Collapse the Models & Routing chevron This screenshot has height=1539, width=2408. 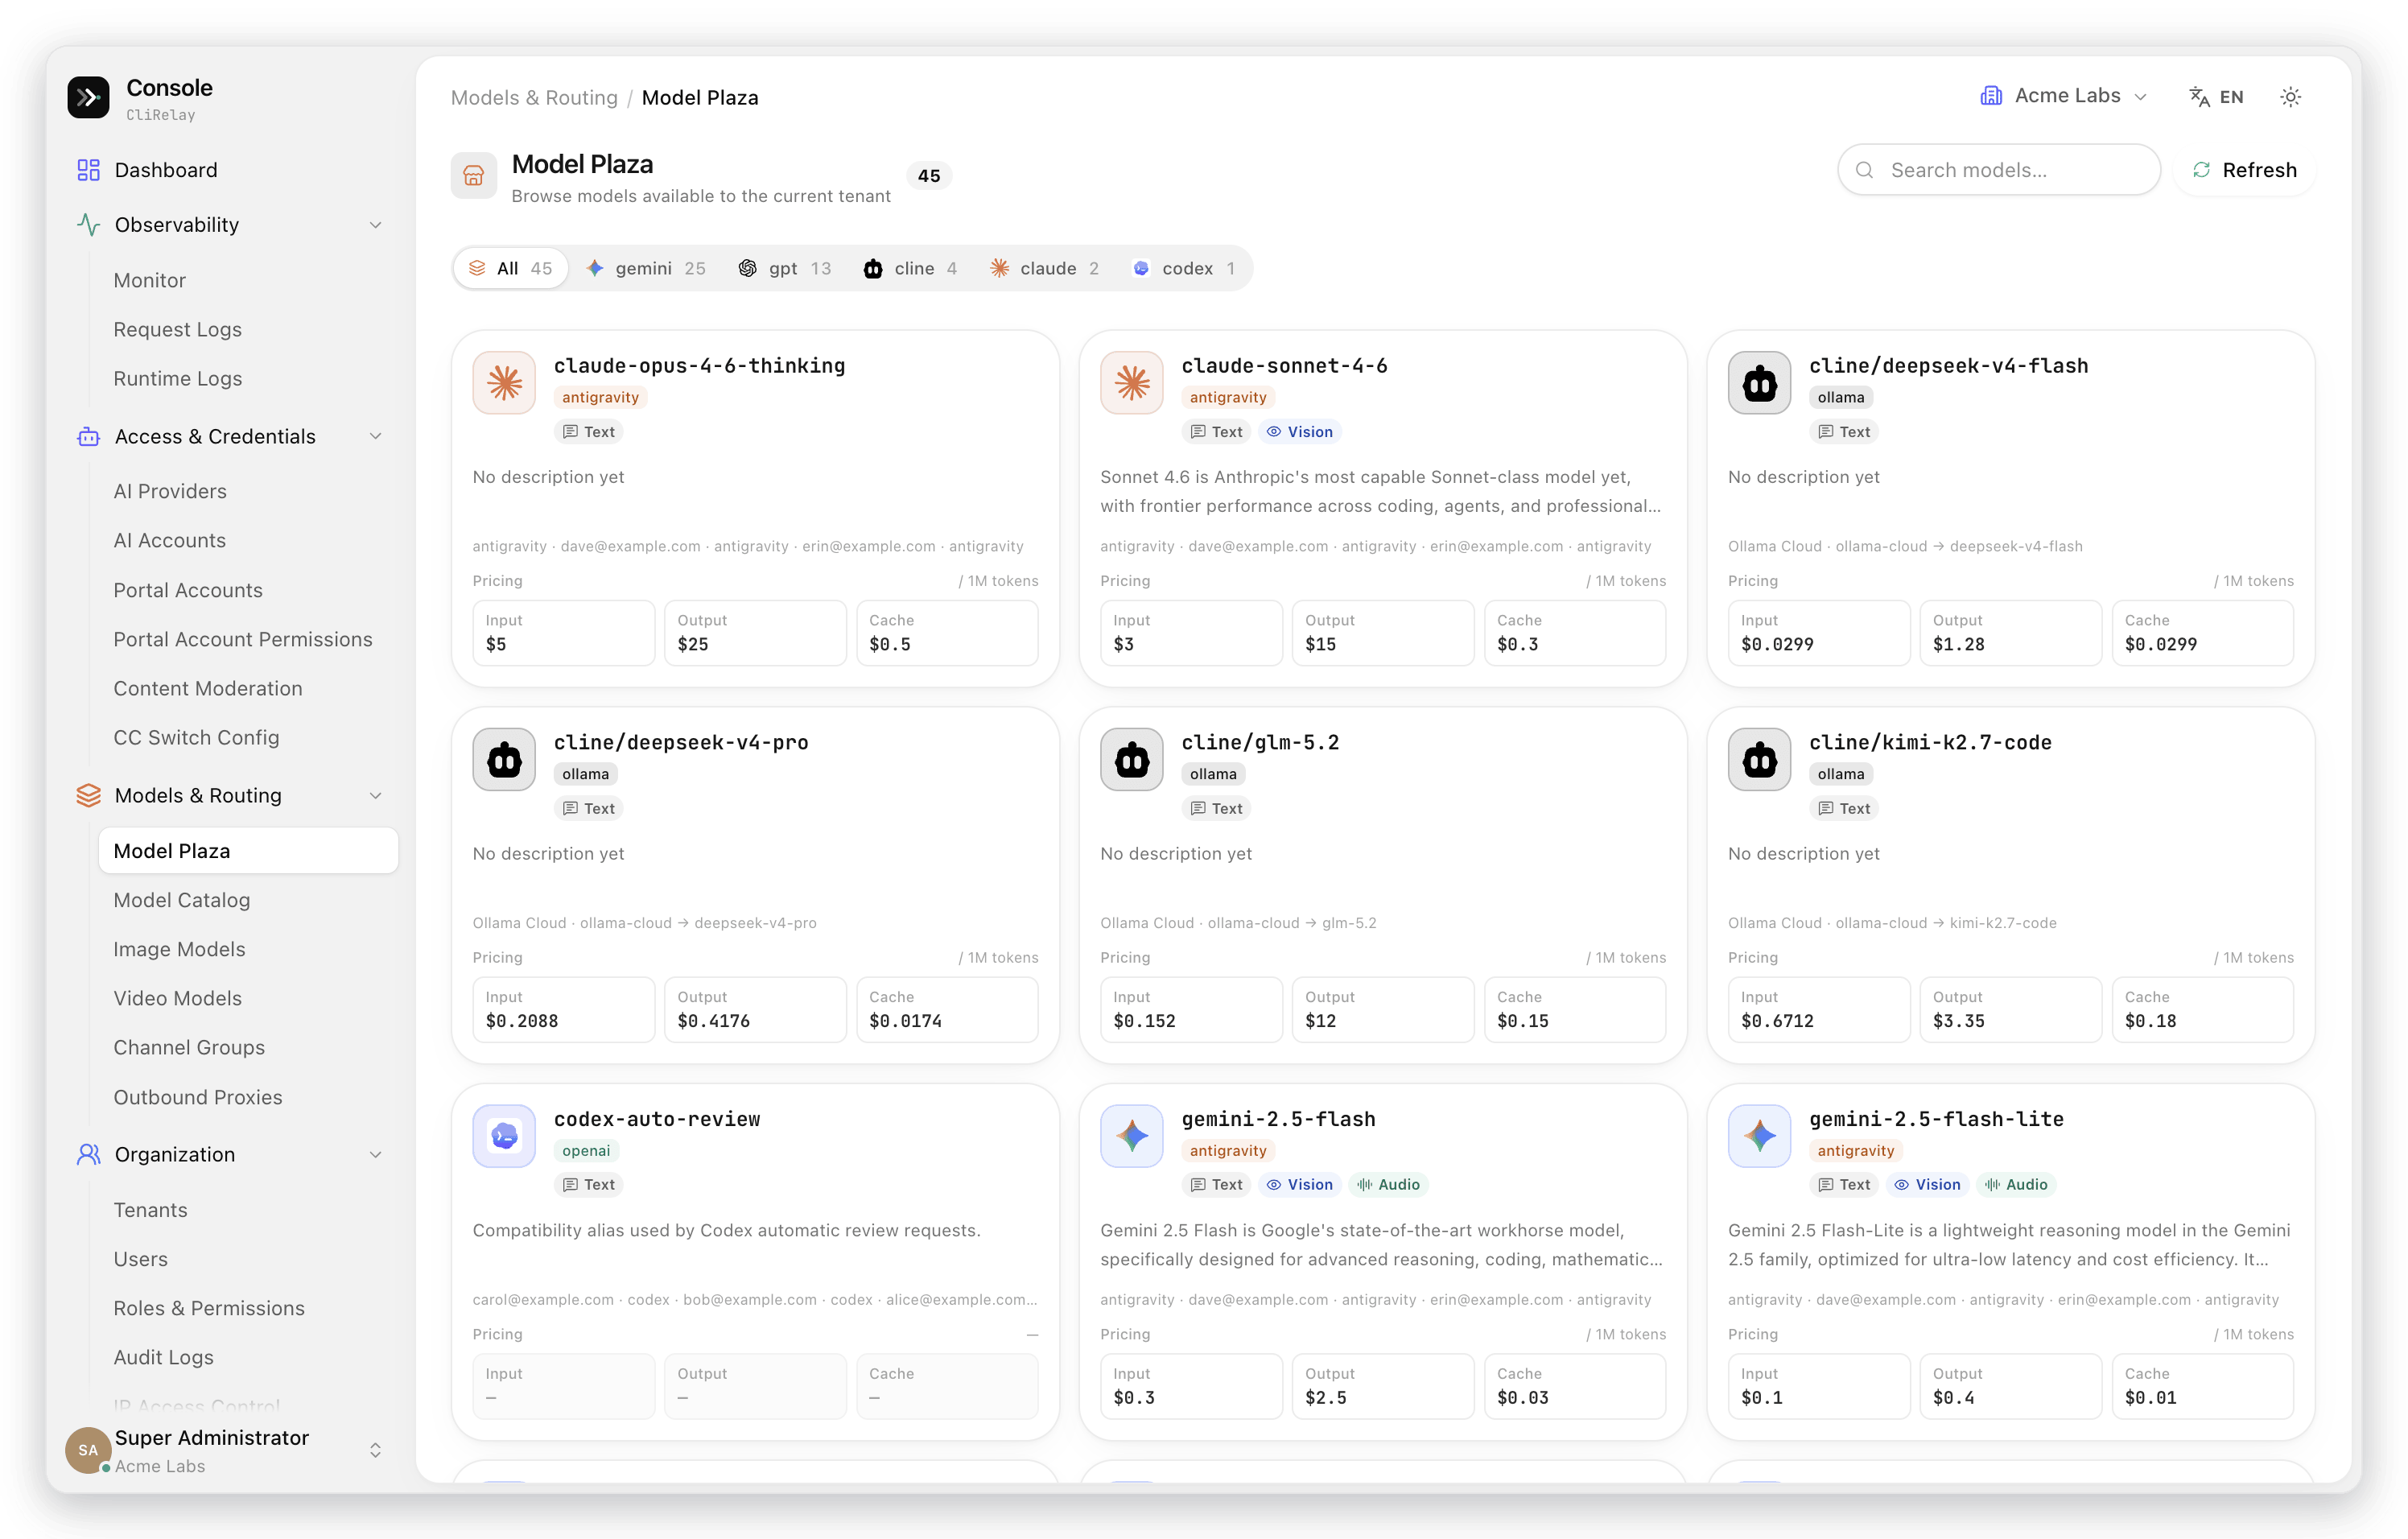376,796
